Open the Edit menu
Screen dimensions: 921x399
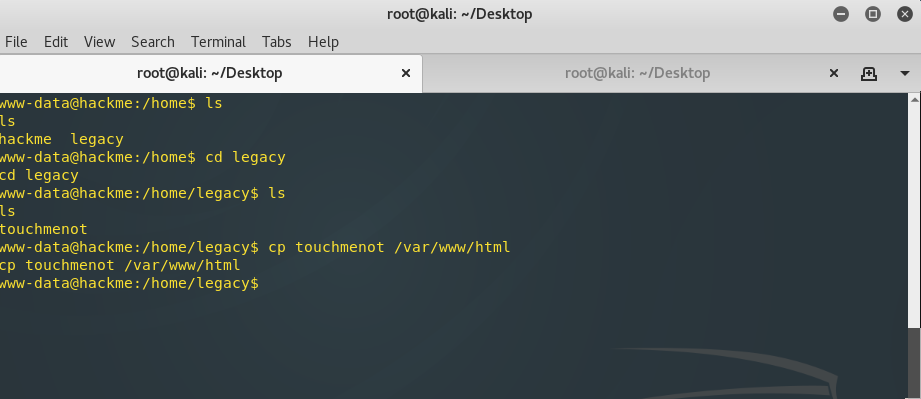click(x=56, y=42)
